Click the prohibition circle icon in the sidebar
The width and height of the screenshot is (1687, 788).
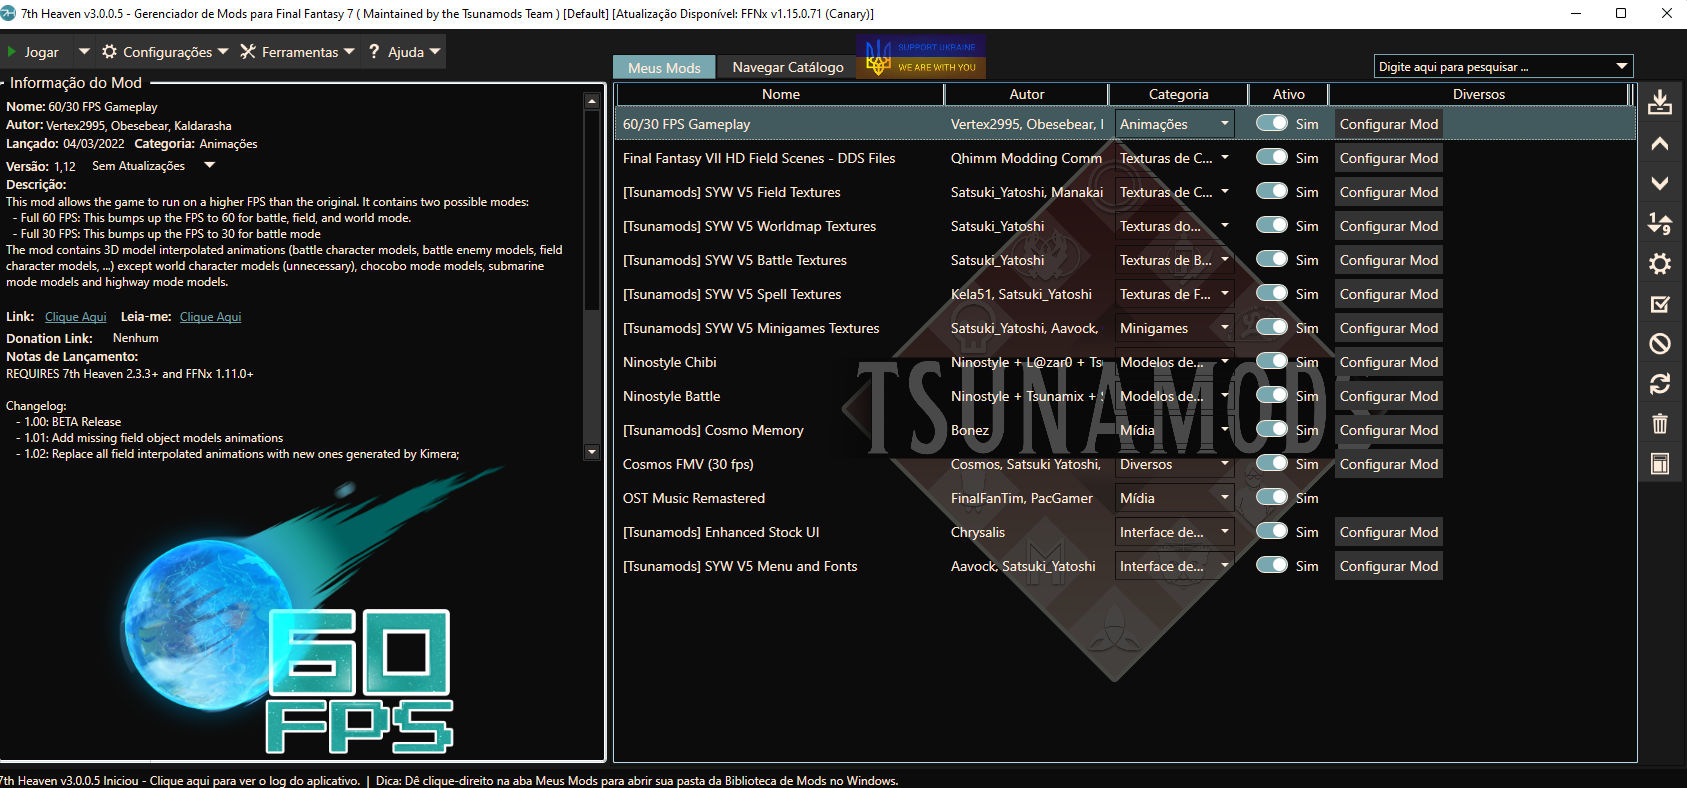tap(1660, 344)
